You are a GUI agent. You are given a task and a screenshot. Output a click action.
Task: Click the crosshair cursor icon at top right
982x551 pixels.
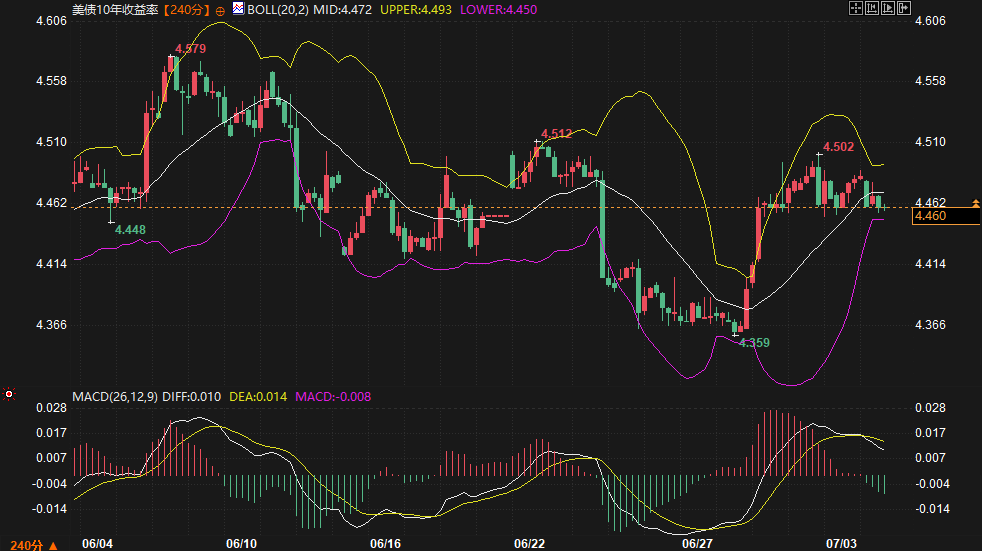point(855,8)
